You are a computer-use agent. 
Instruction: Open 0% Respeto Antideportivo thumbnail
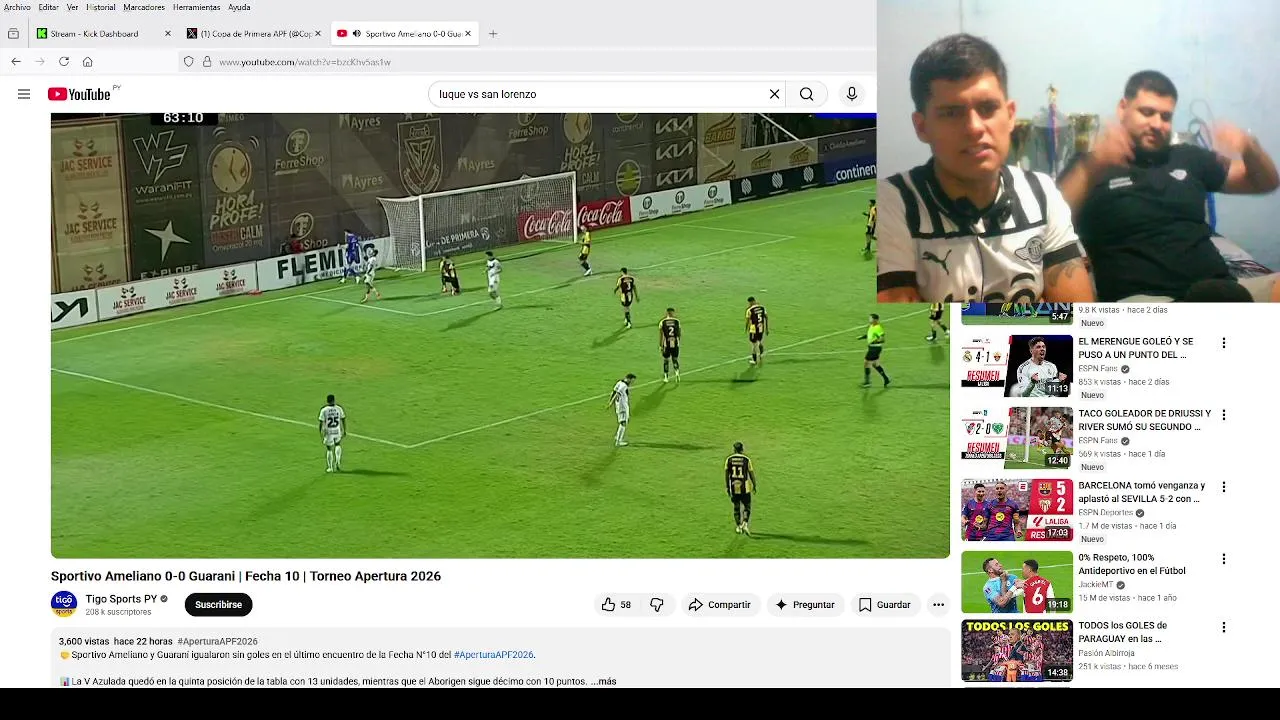click(x=1016, y=582)
